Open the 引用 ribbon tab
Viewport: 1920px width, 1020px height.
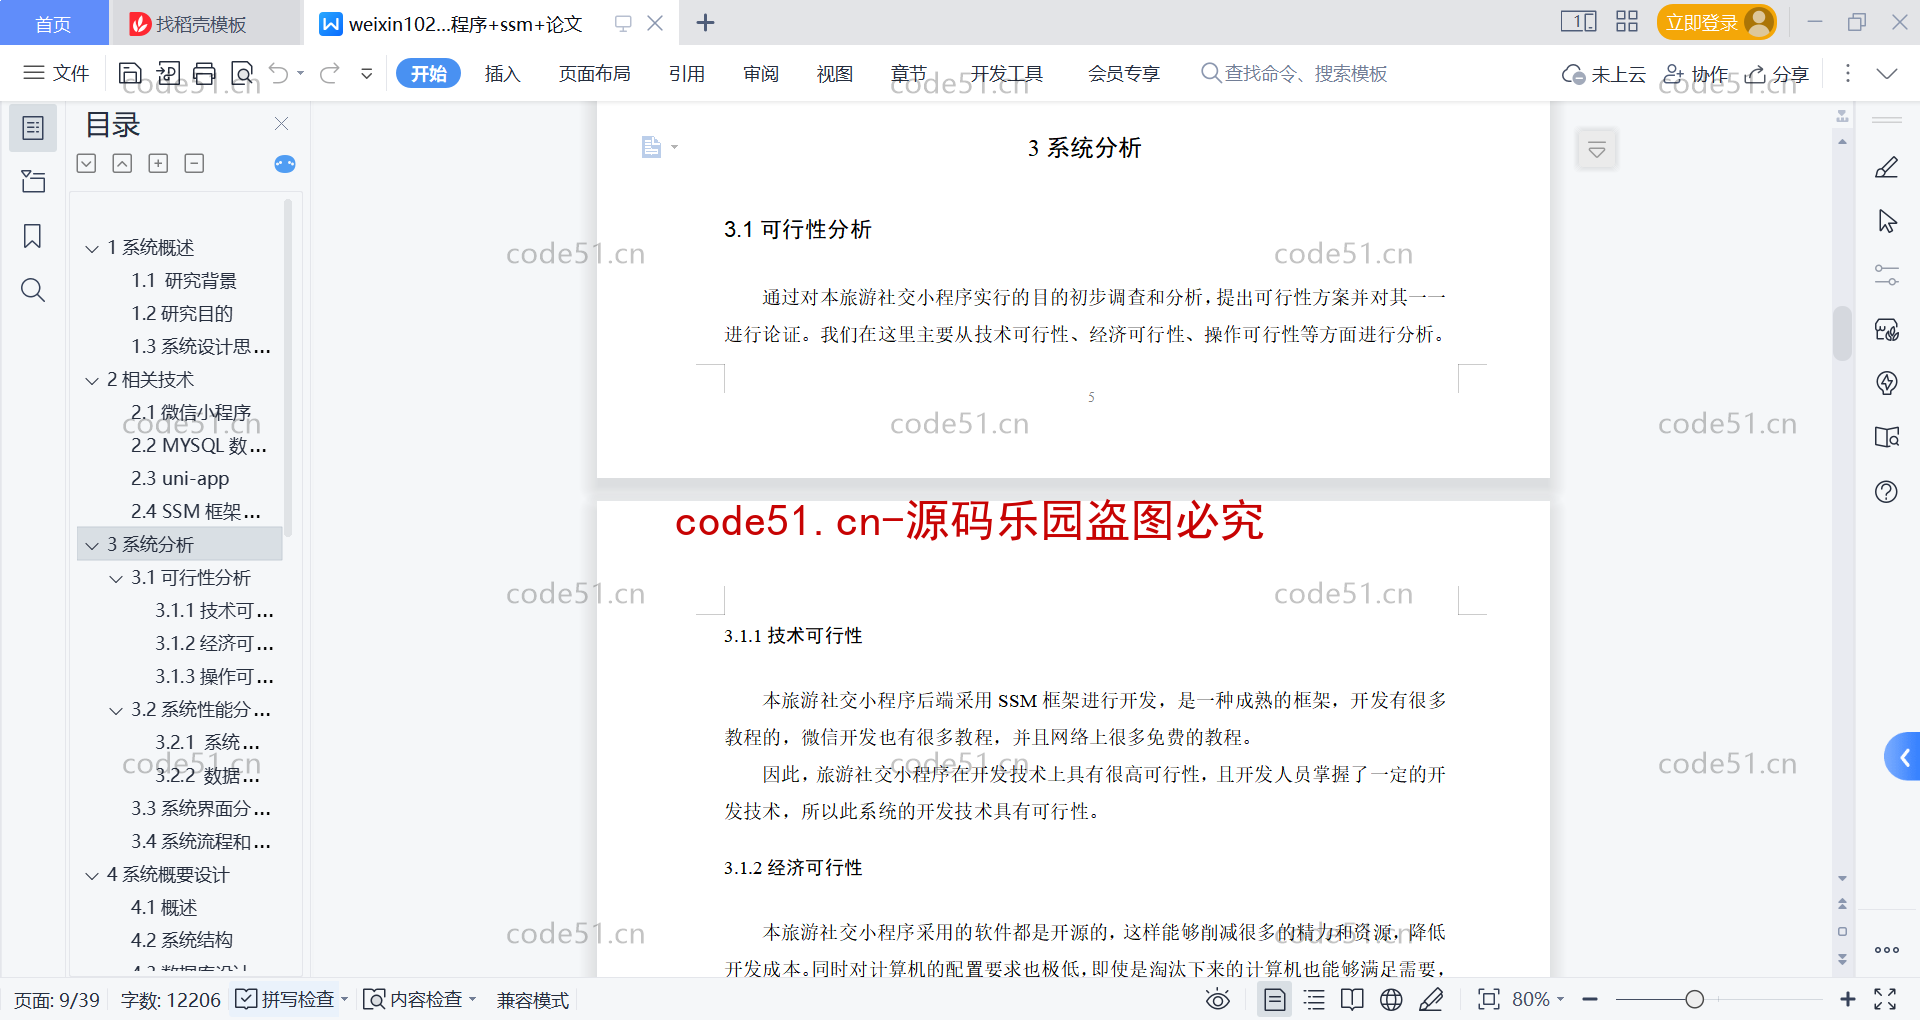(x=687, y=73)
